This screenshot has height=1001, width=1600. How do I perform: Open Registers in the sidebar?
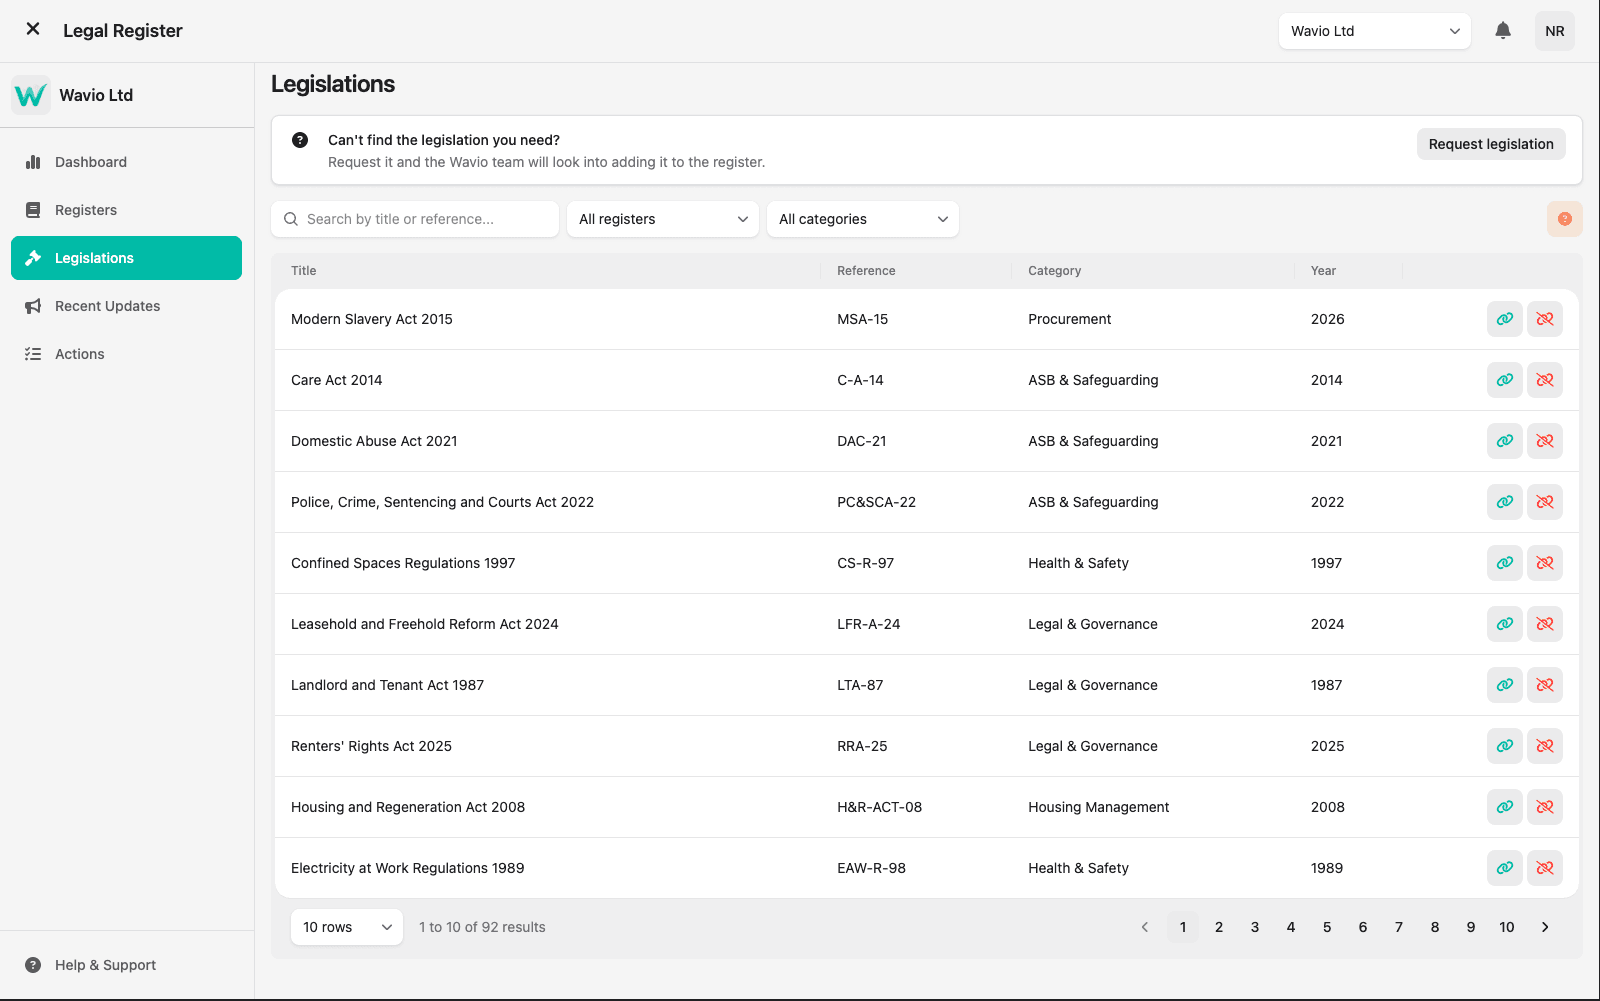tap(126, 210)
